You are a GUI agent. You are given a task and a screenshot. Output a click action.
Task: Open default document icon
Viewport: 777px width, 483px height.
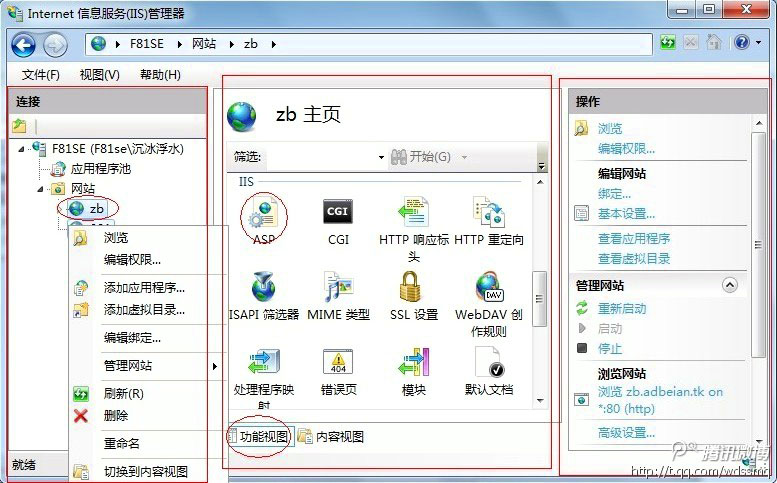490,362
